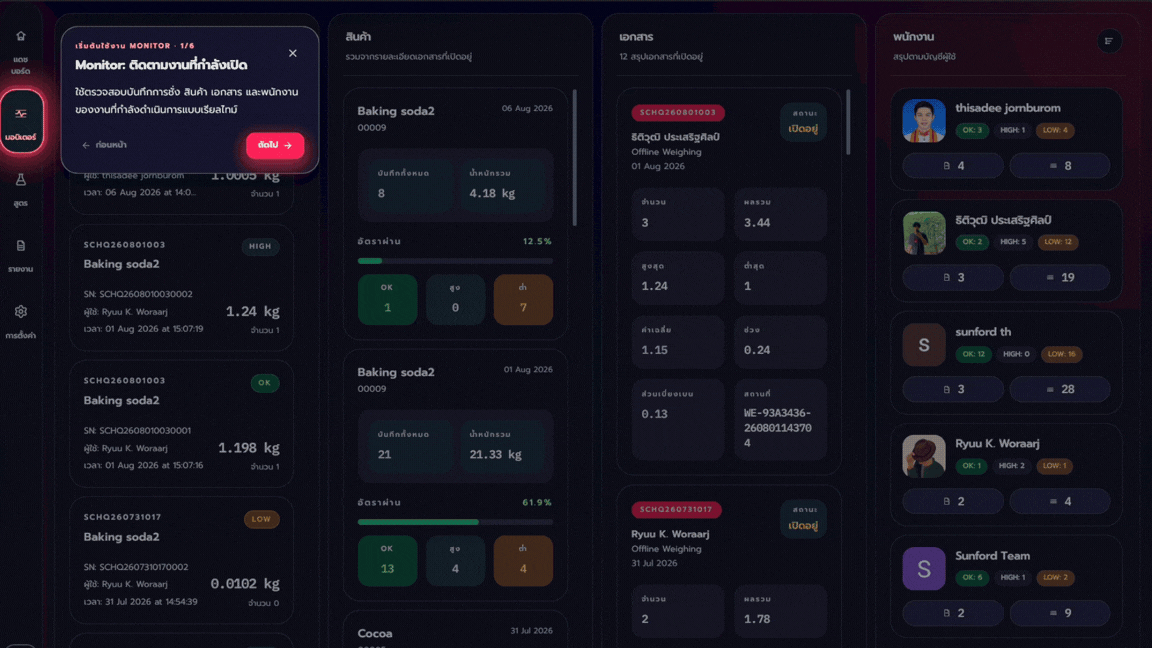Click the sum 1.78 cell in SCHQ260731017
Screen dimensions: 1152x648
tap(780, 611)
